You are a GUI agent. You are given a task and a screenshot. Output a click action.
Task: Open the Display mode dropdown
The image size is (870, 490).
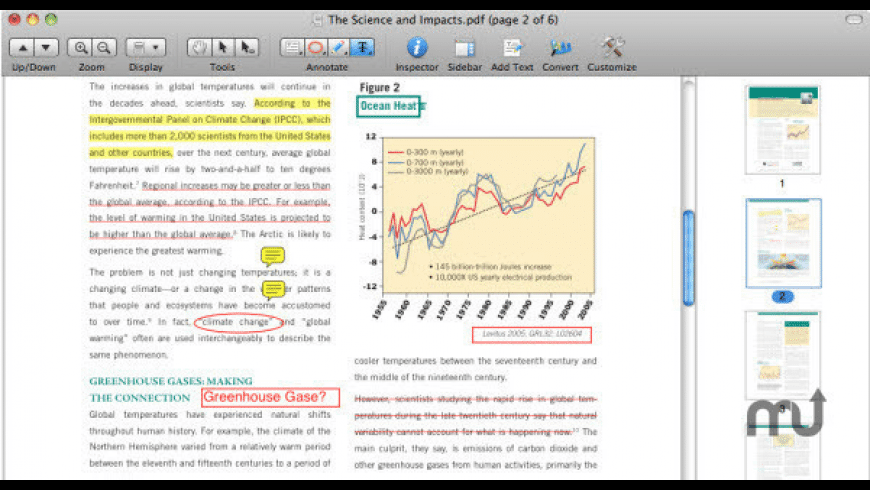tap(145, 48)
